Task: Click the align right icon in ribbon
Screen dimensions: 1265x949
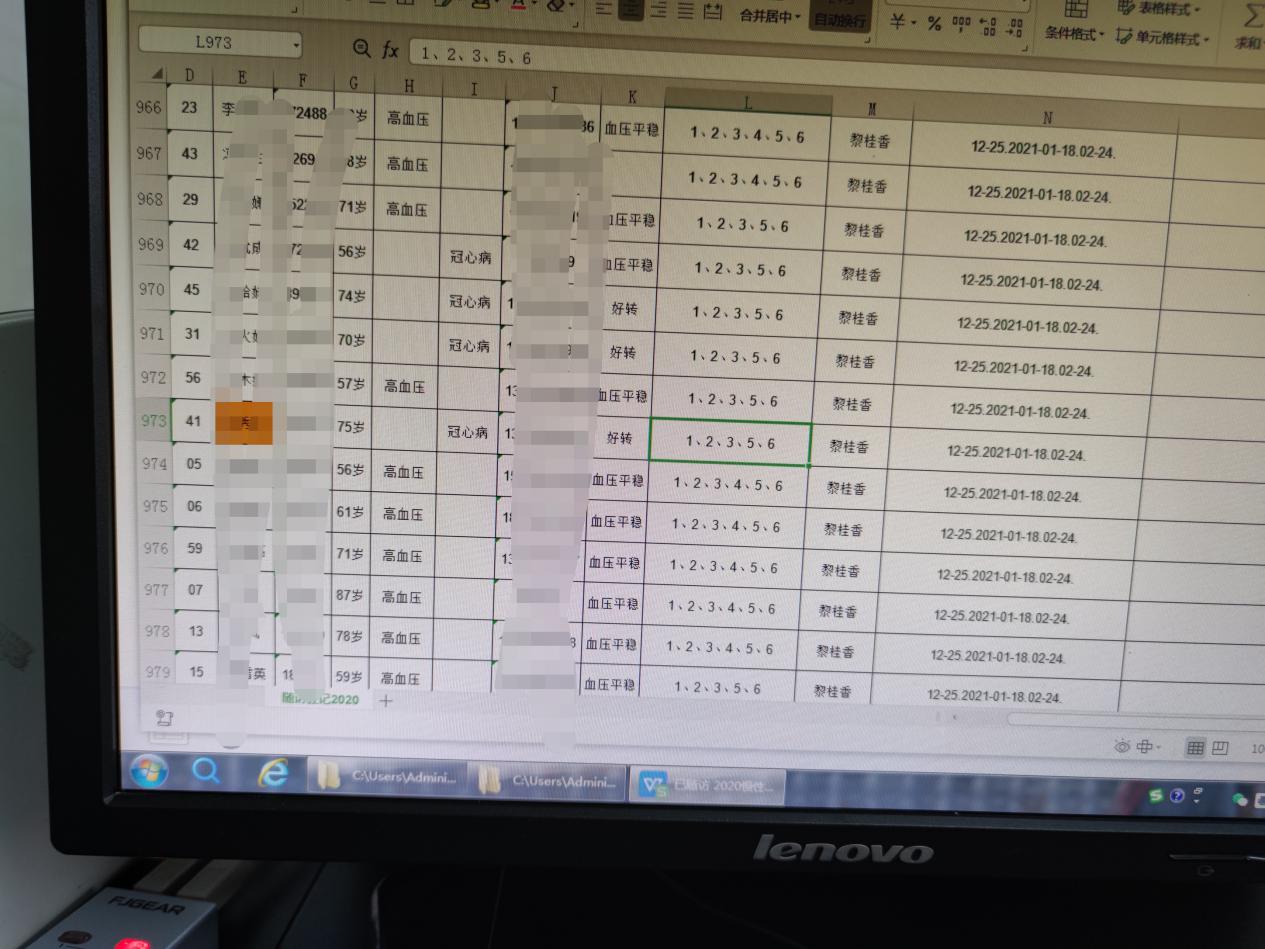Action: (x=658, y=10)
